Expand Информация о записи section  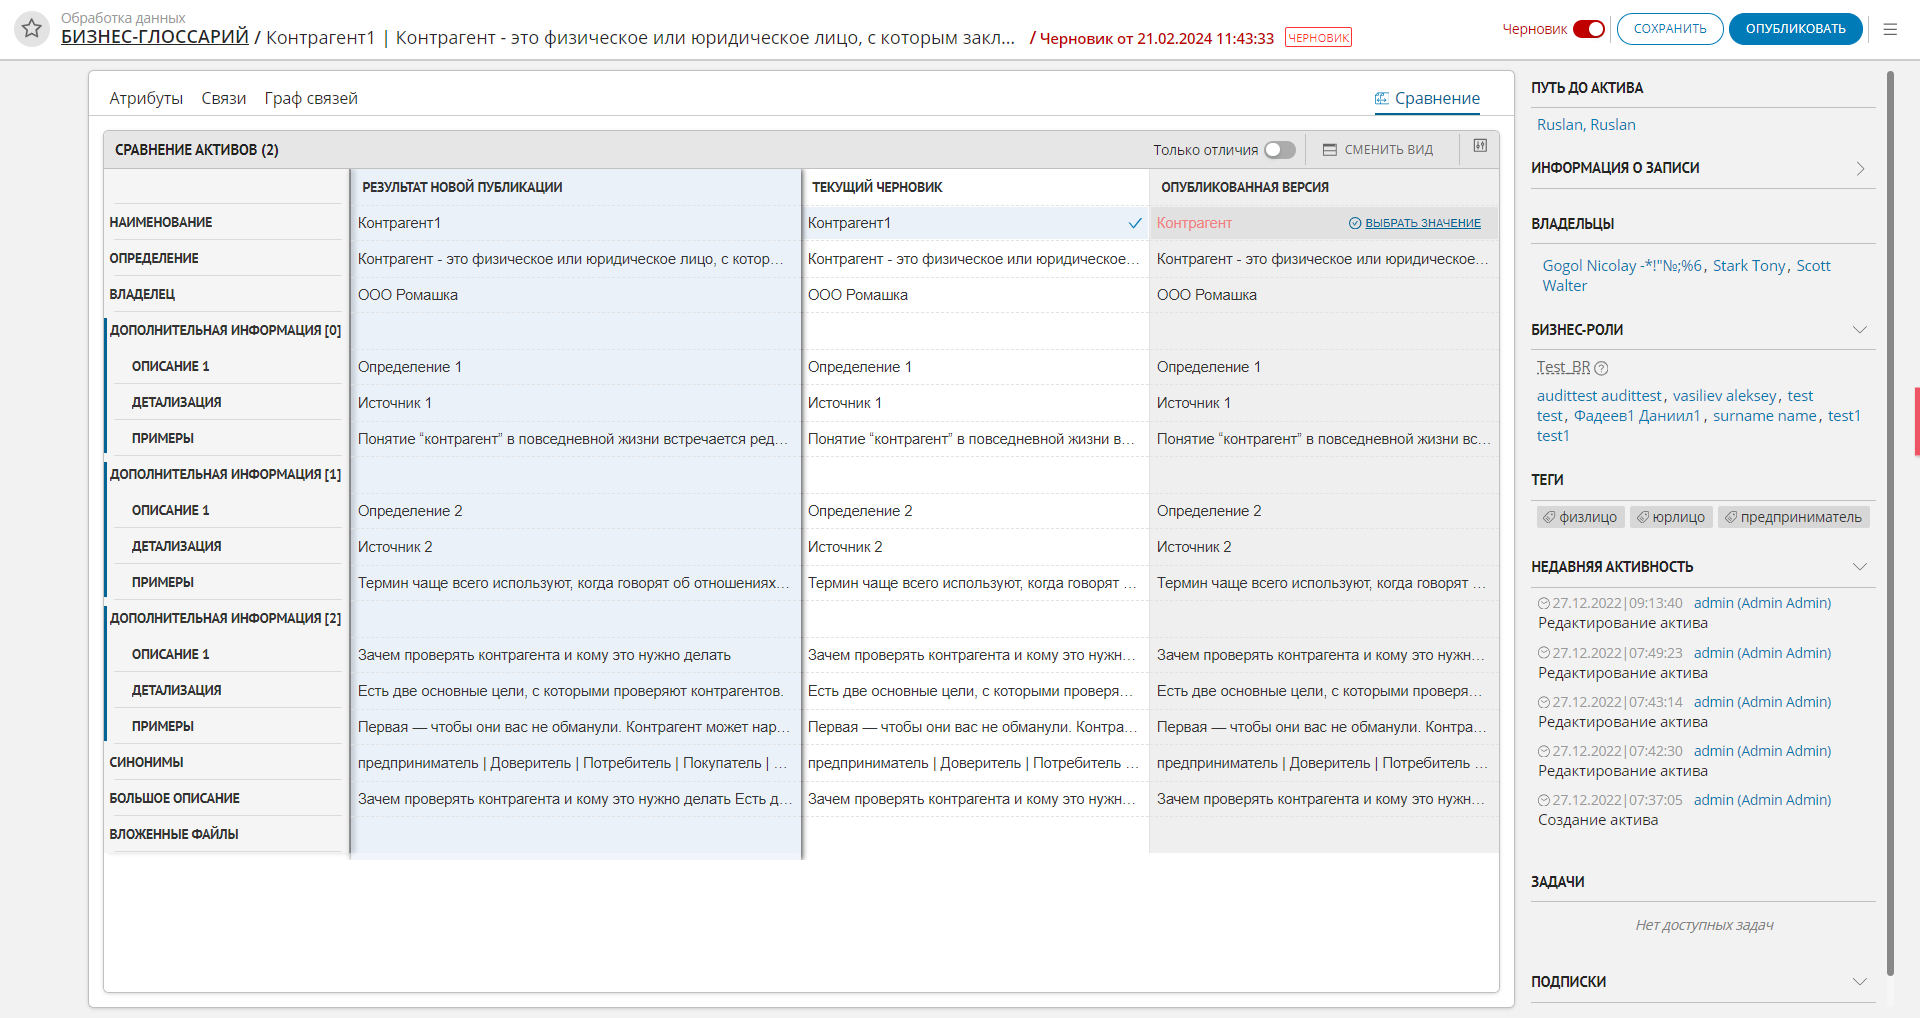(1860, 168)
